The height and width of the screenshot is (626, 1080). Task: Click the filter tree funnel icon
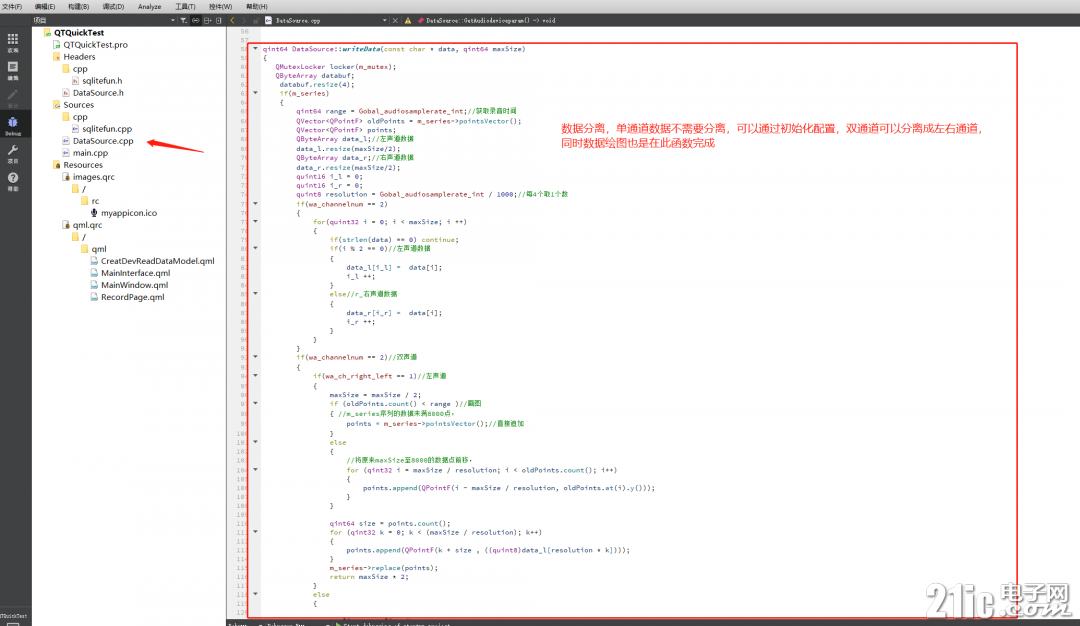(x=184, y=21)
